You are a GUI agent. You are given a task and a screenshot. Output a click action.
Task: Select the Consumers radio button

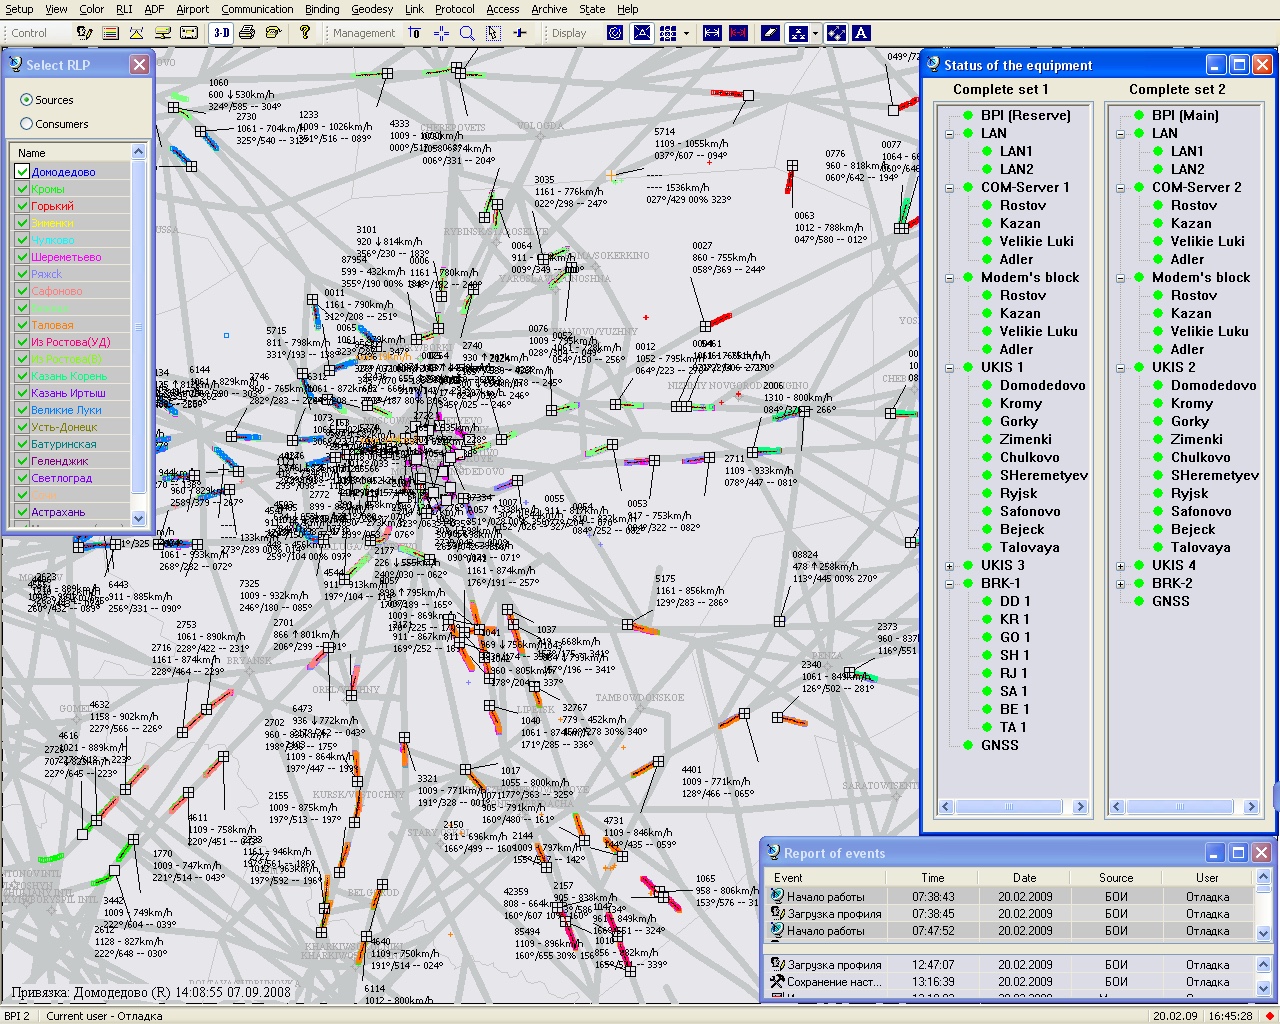click(27, 124)
